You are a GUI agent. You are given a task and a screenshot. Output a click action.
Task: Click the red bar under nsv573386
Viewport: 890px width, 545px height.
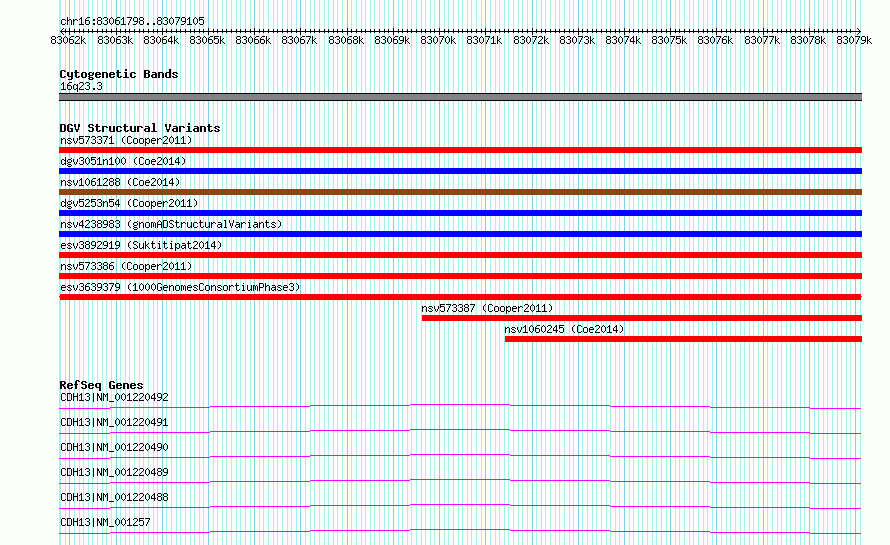(460, 276)
